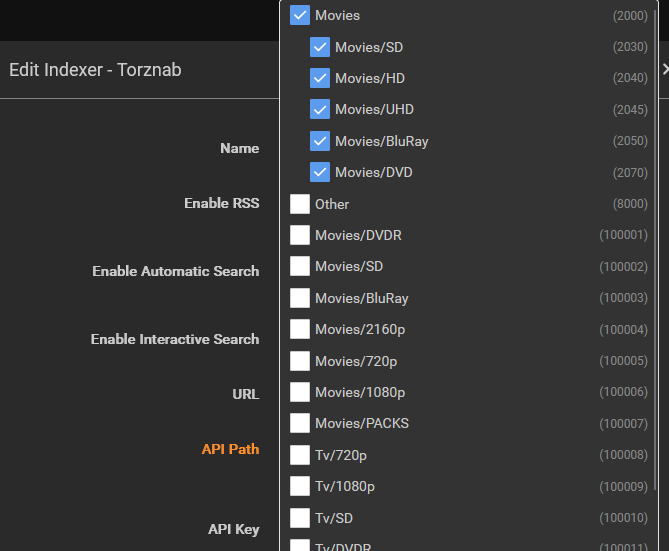Enable the Tv/1080p category
The height and width of the screenshot is (551, 669).
300,486
